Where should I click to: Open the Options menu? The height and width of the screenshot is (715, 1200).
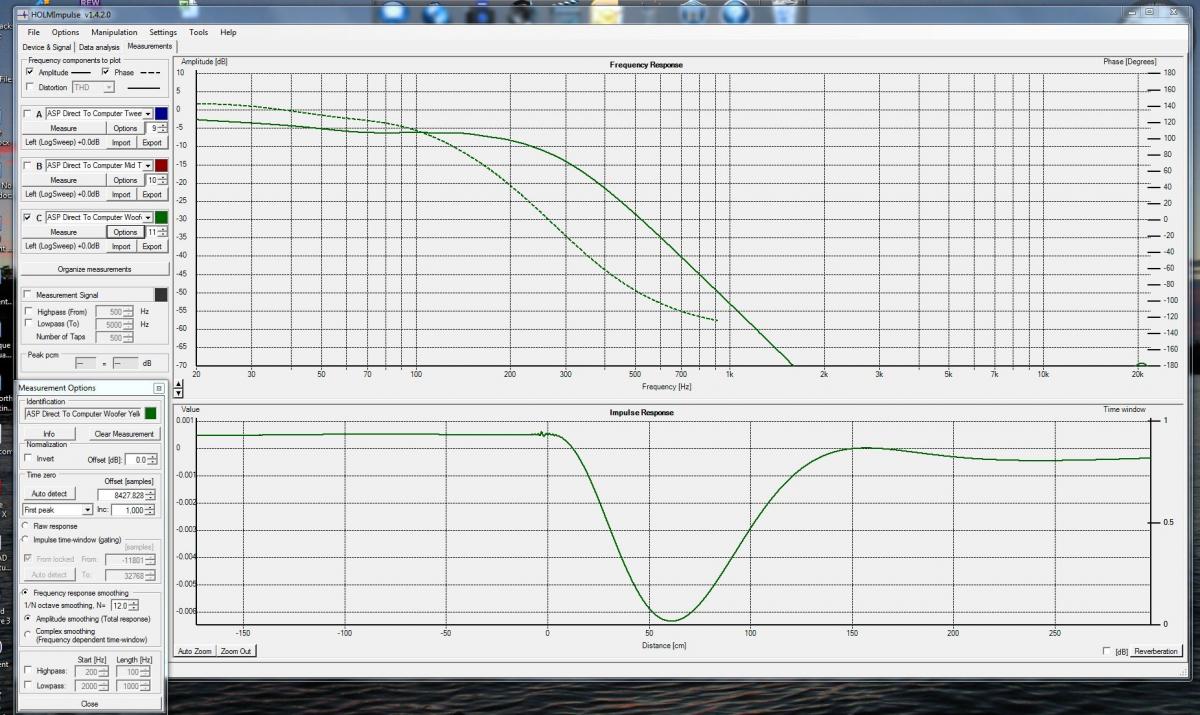point(65,32)
